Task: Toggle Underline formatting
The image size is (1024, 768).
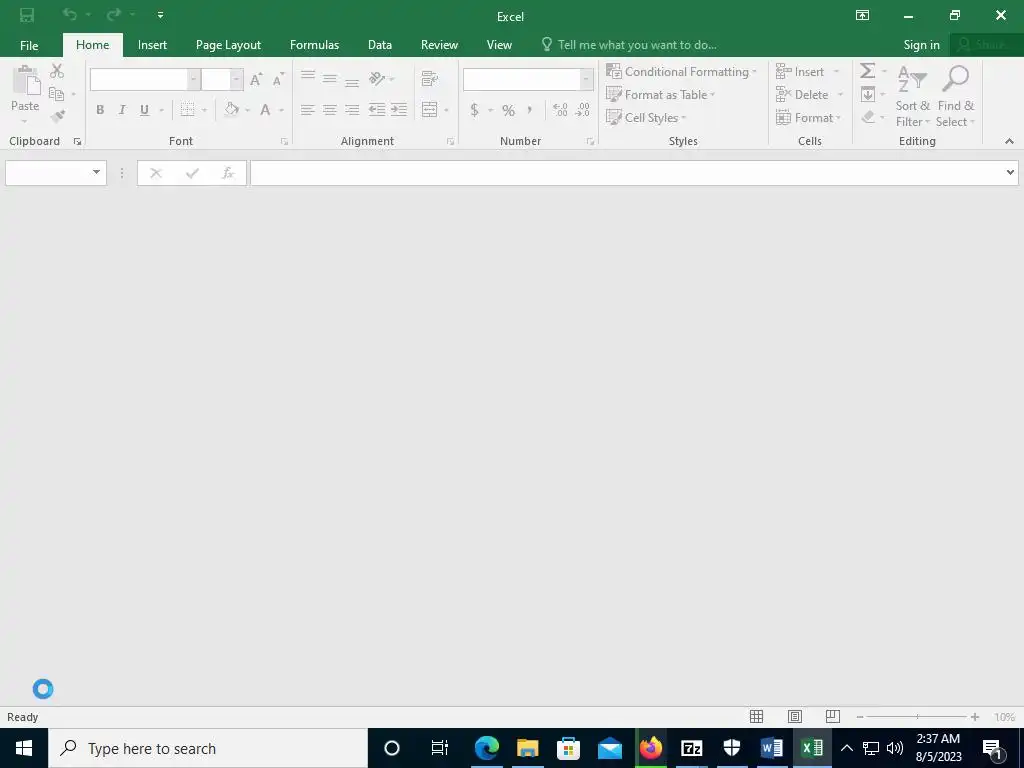Action: [144, 110]
